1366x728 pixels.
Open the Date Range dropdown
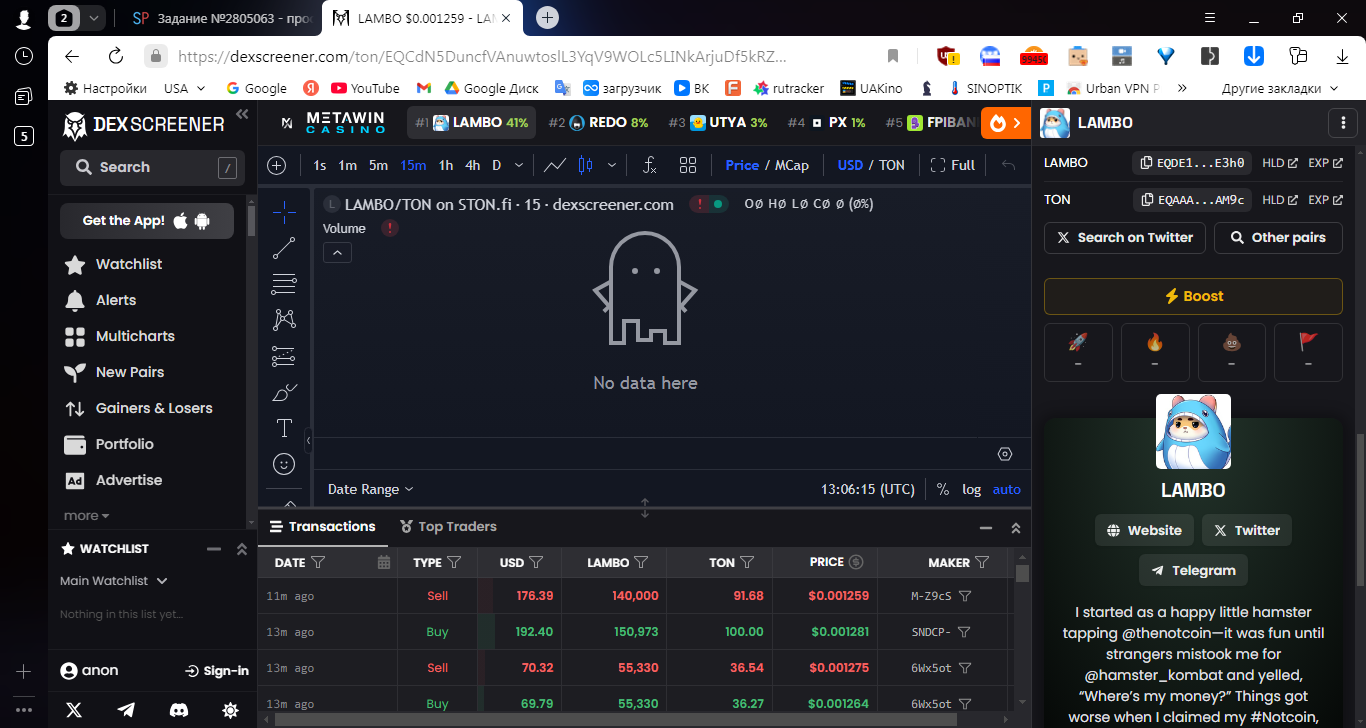tap(370, 489)
